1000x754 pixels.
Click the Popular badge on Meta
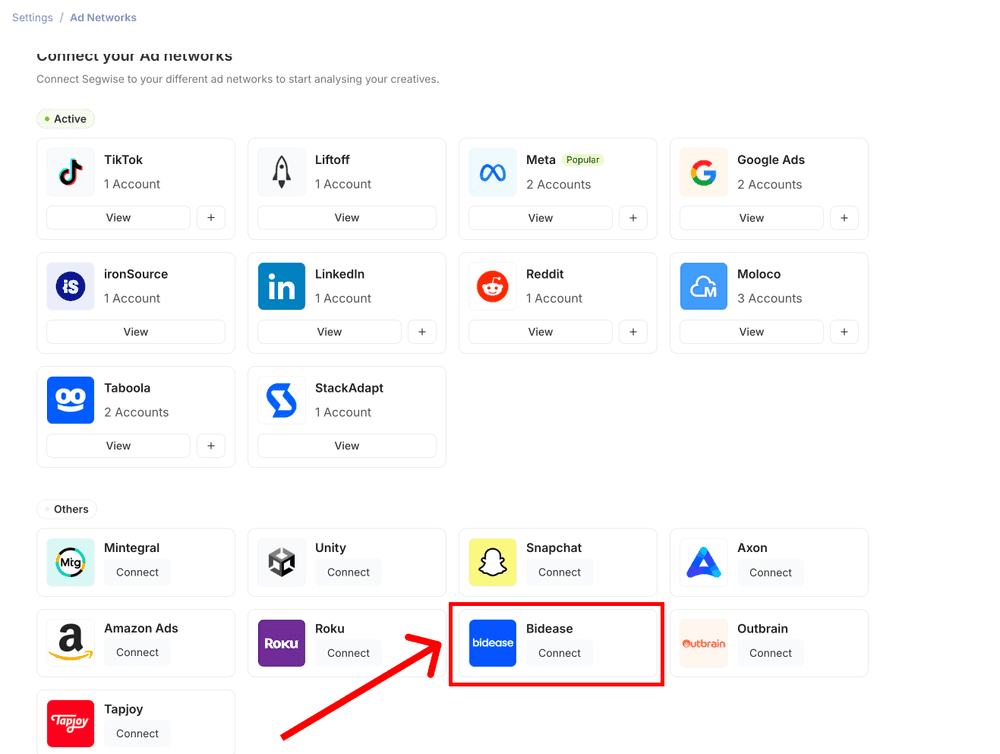pos(583,160)
